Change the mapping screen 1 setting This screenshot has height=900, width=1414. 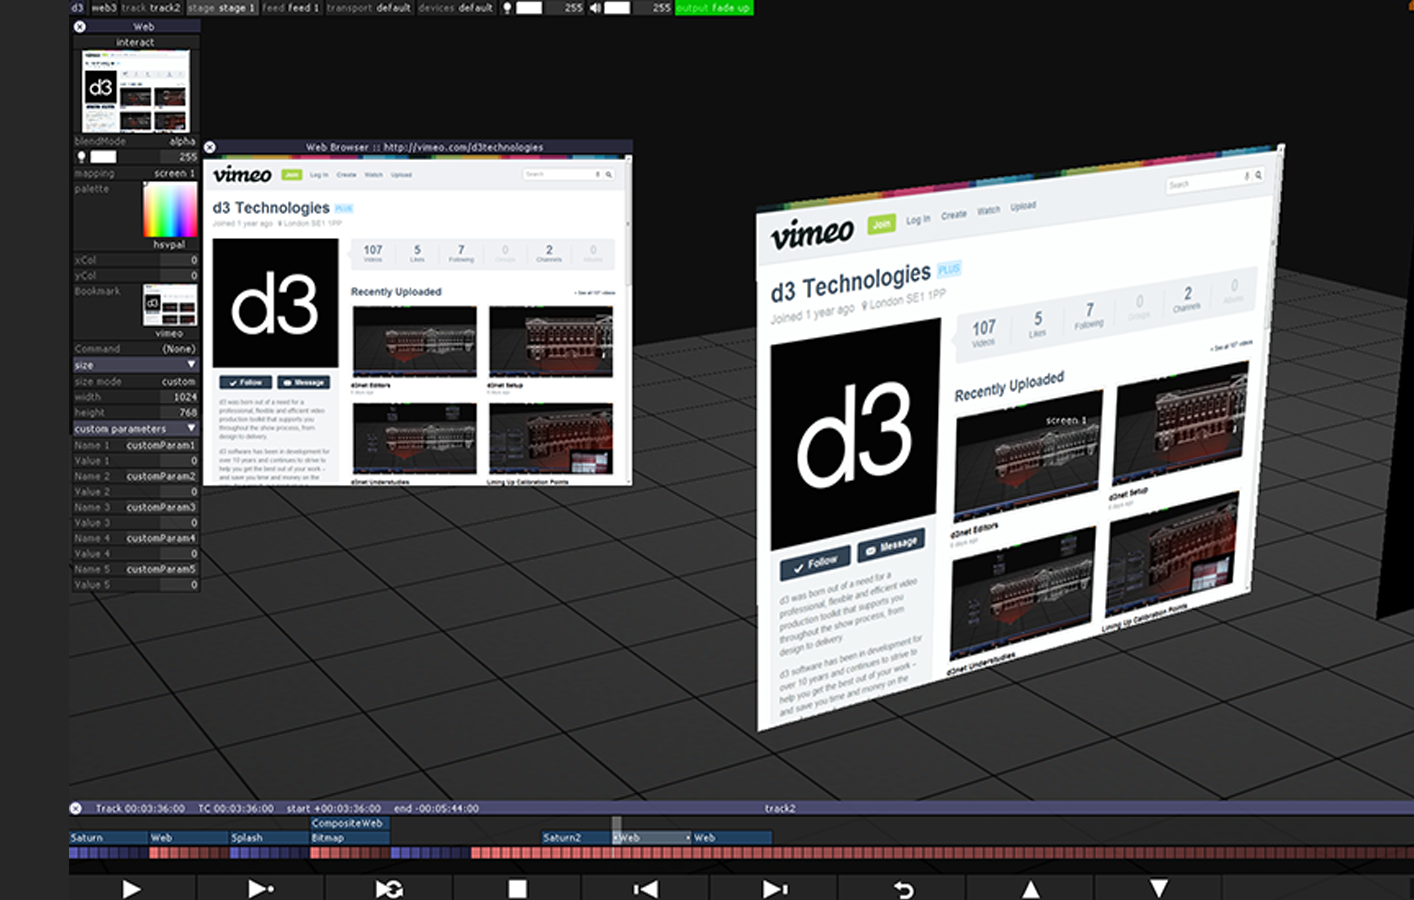click(135, 173)
